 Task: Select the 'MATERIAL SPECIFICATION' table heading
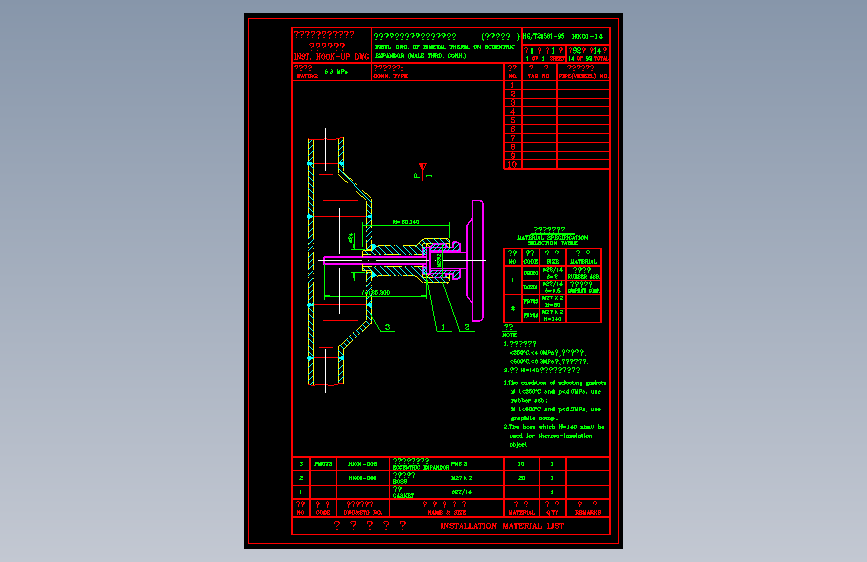(552, 237)
